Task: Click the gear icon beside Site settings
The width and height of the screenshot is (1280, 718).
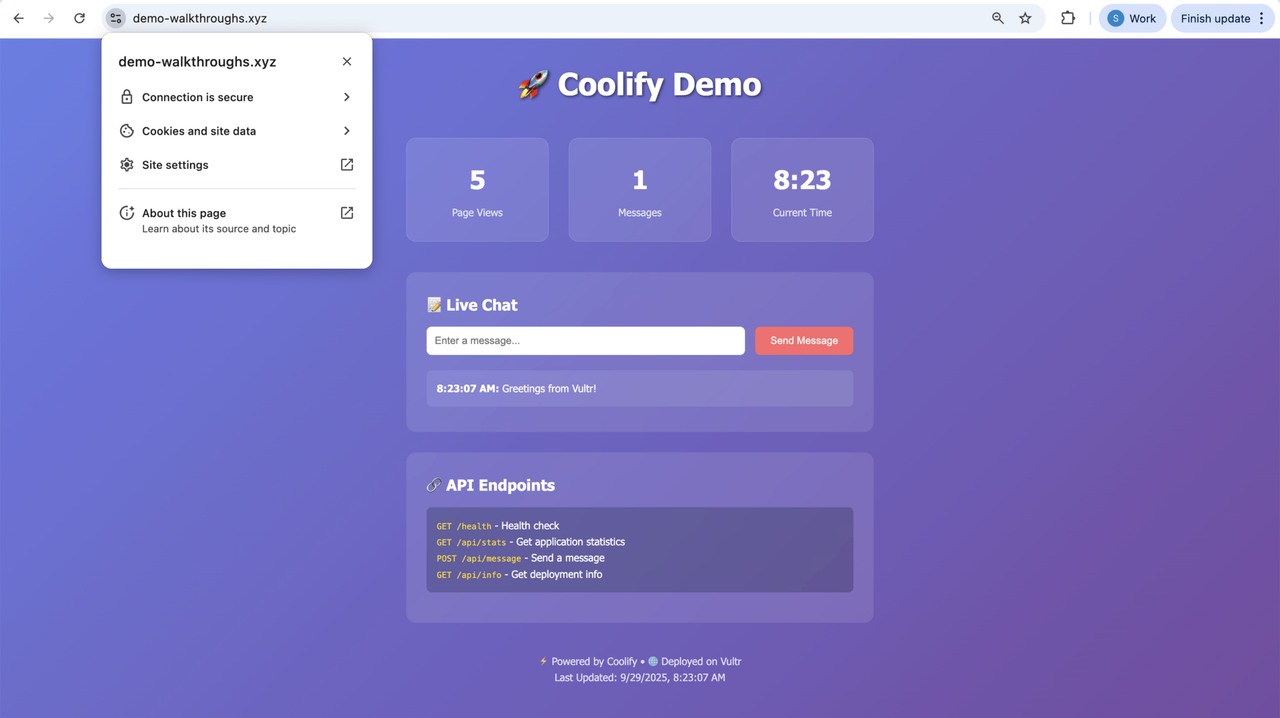Action: tap(127, 165)
